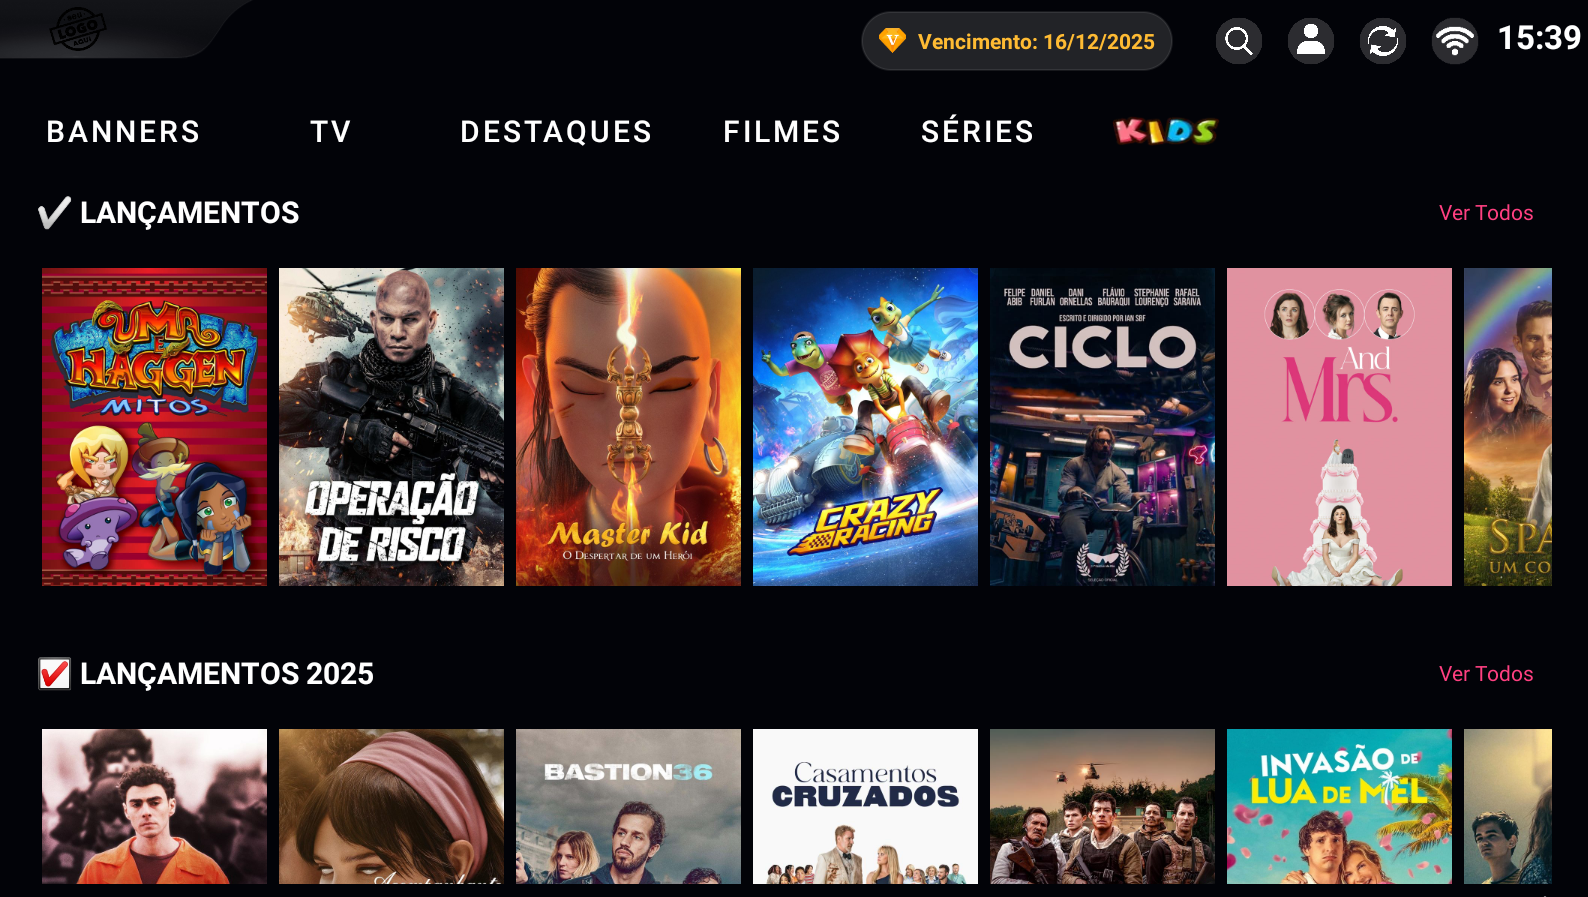Select the BANNERS tab
1588x897 pixels.
coord(124,132)
